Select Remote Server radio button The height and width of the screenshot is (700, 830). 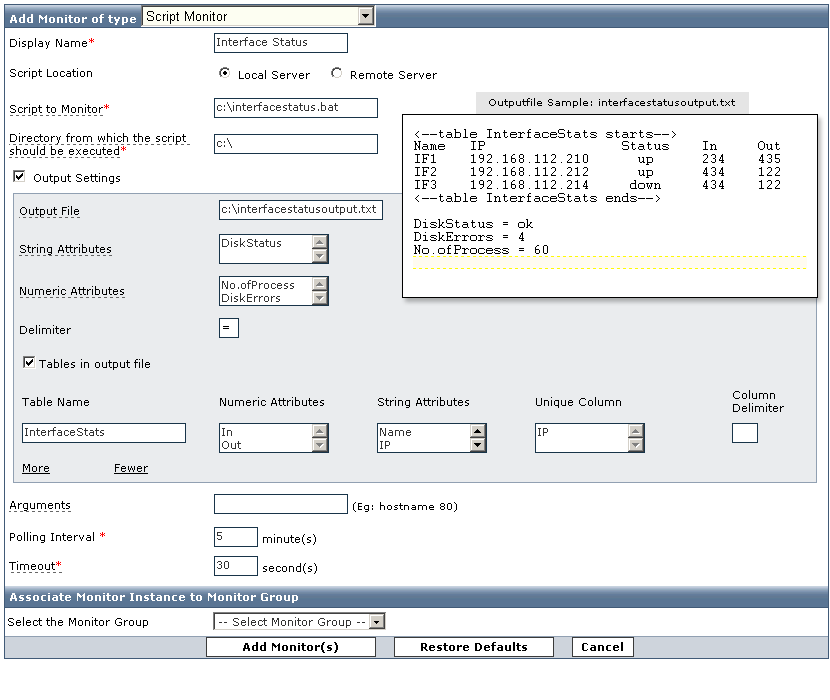(336, 73)
